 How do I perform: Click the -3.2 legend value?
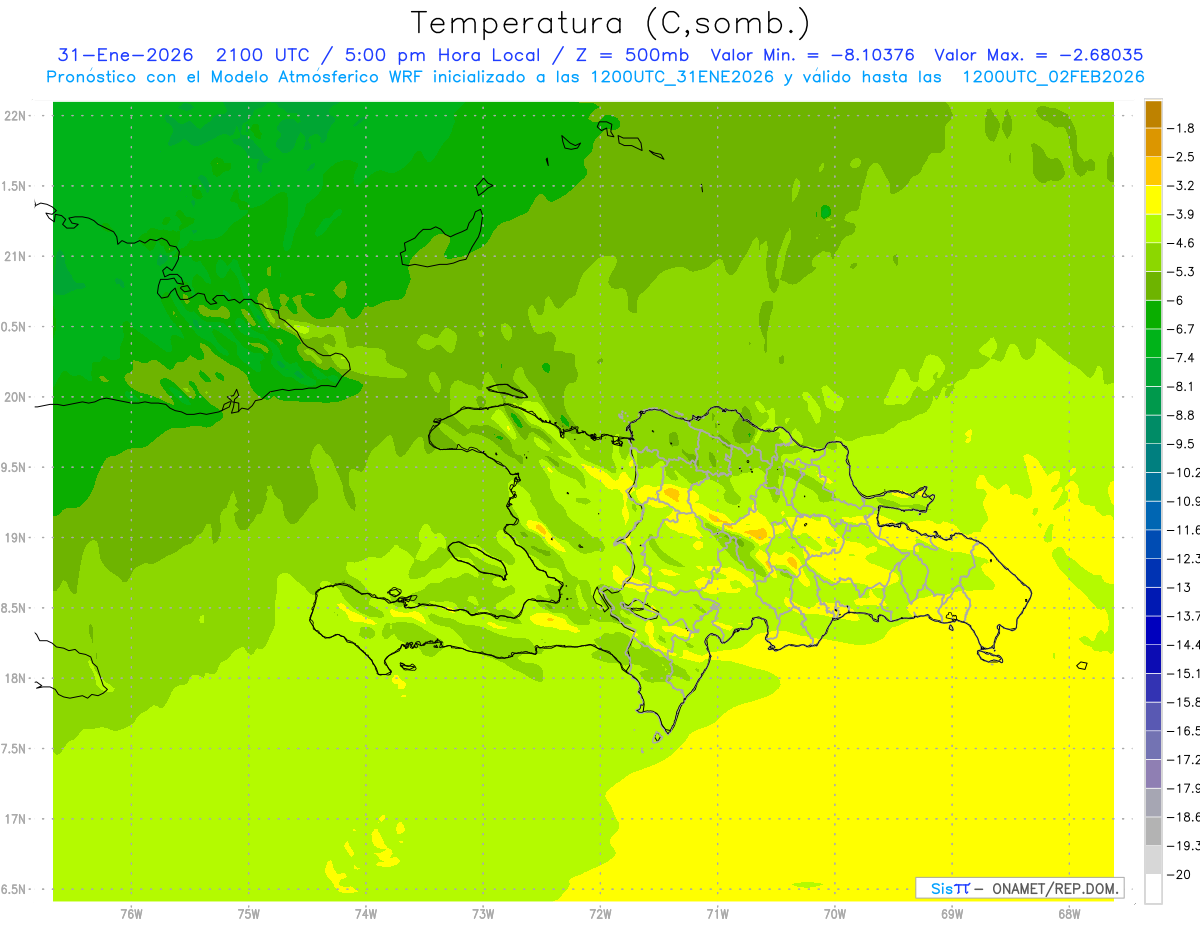tap(1183, 186)
